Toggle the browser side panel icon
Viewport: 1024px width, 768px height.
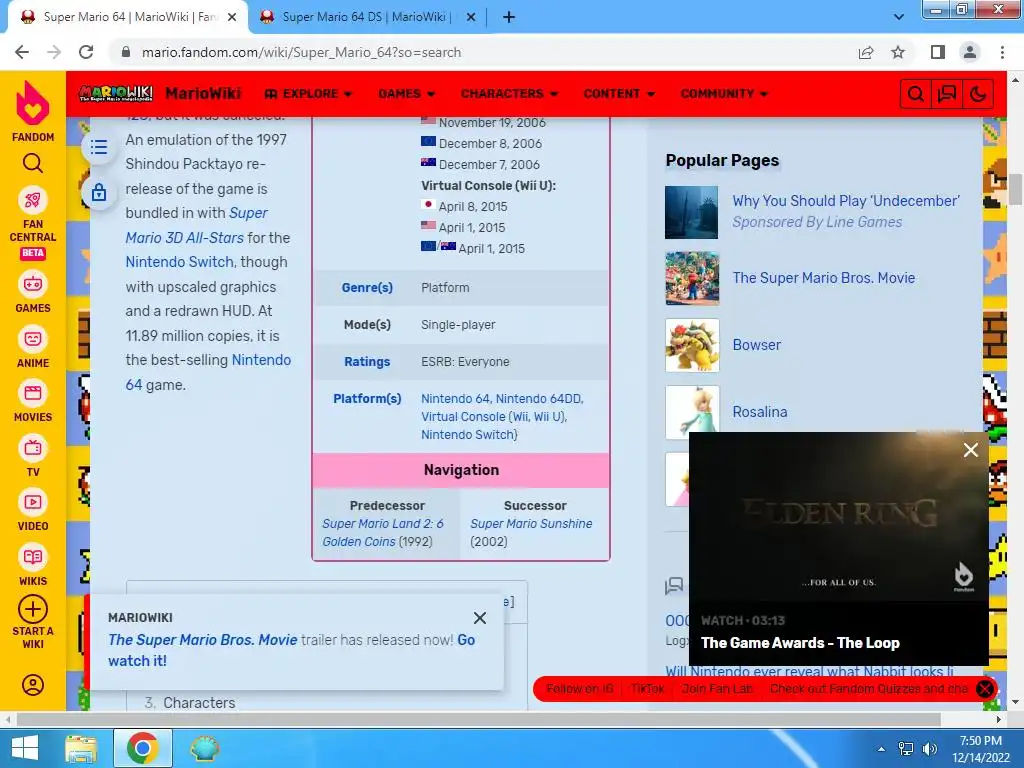point(938,52)
